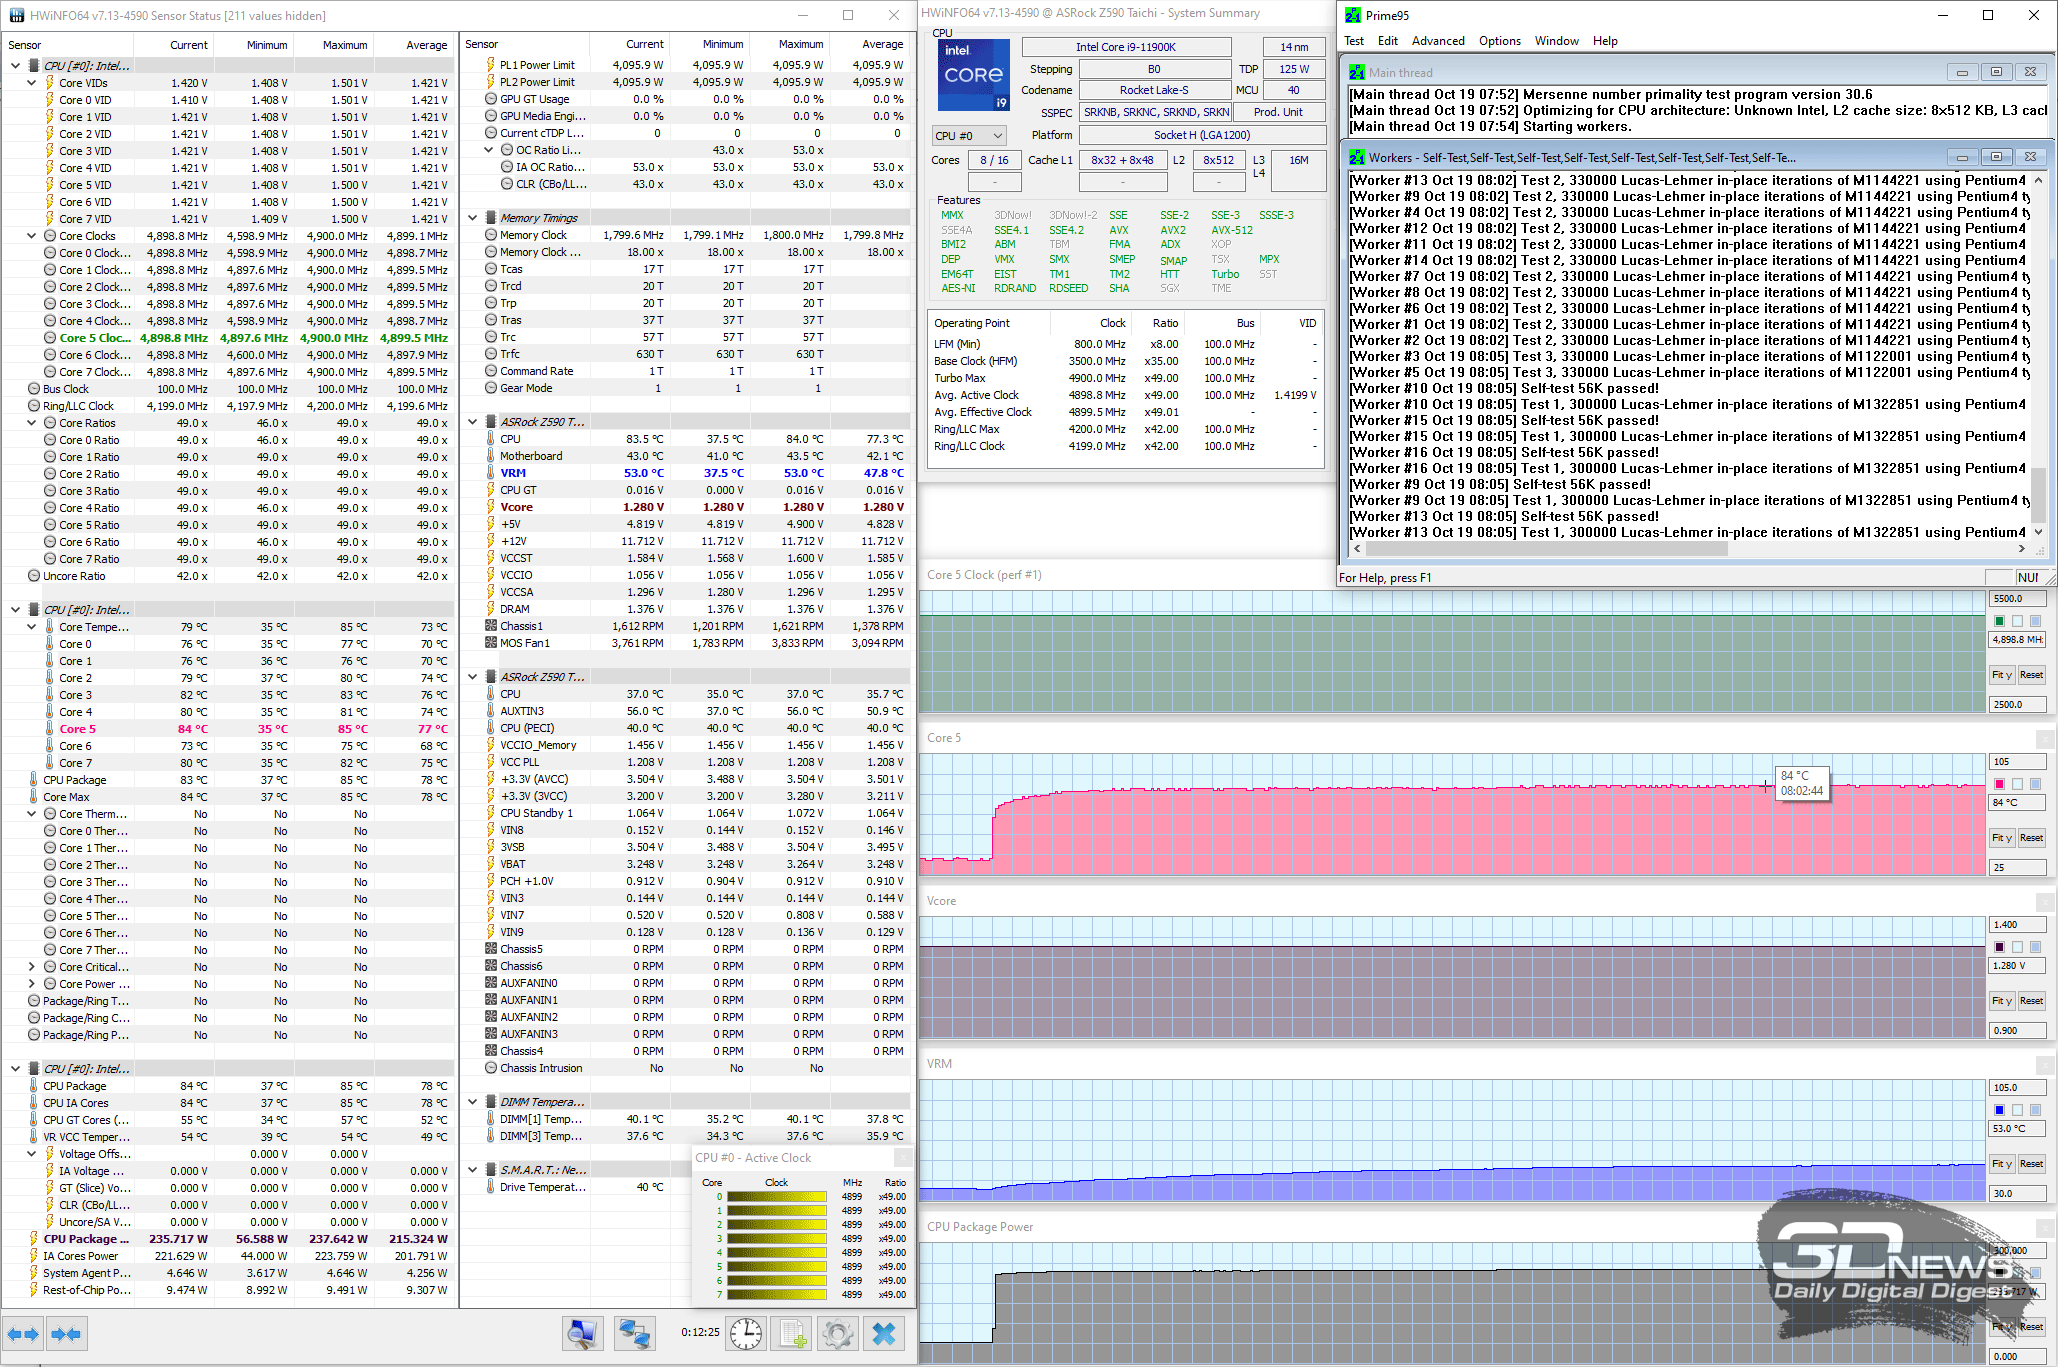Click Reset on Core 5 temperature graph

click(x=2031, y=838)
